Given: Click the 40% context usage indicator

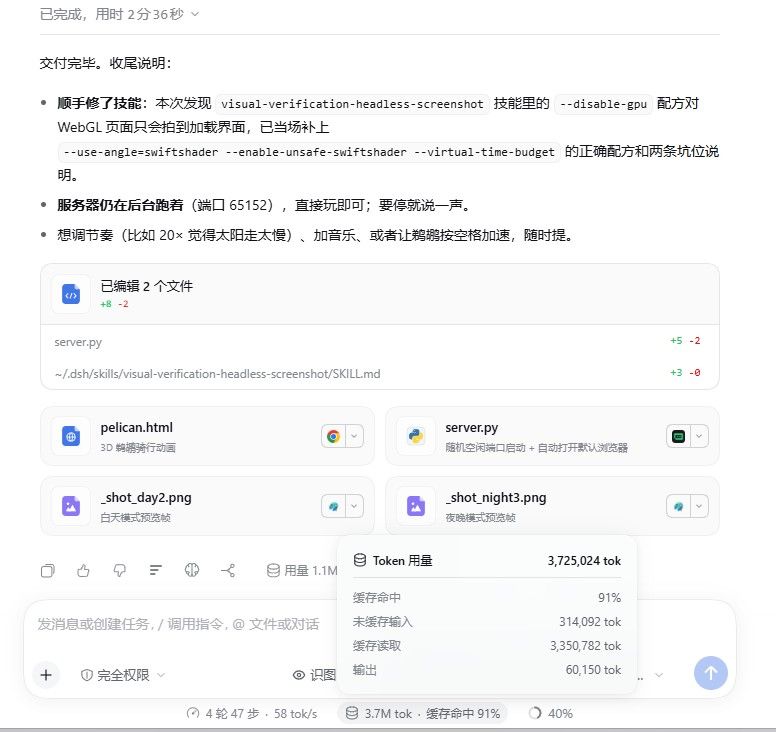Looking at the screenshot, I should click(550, 713).
